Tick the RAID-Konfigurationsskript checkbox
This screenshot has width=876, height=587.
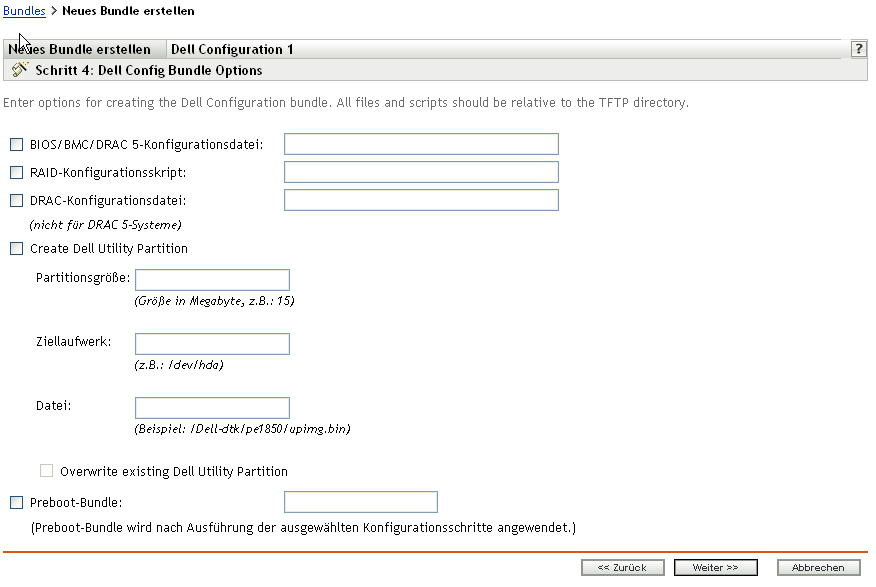(16, 172)
